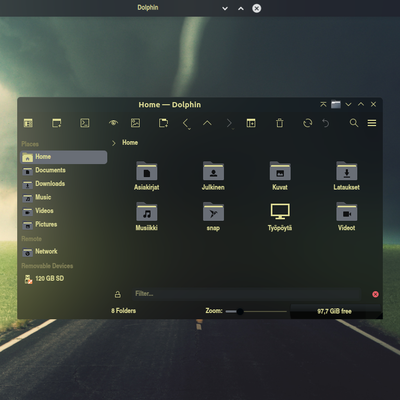Select the Musiikki folder
The image size is (400, 400).
(x=147, y=216)
